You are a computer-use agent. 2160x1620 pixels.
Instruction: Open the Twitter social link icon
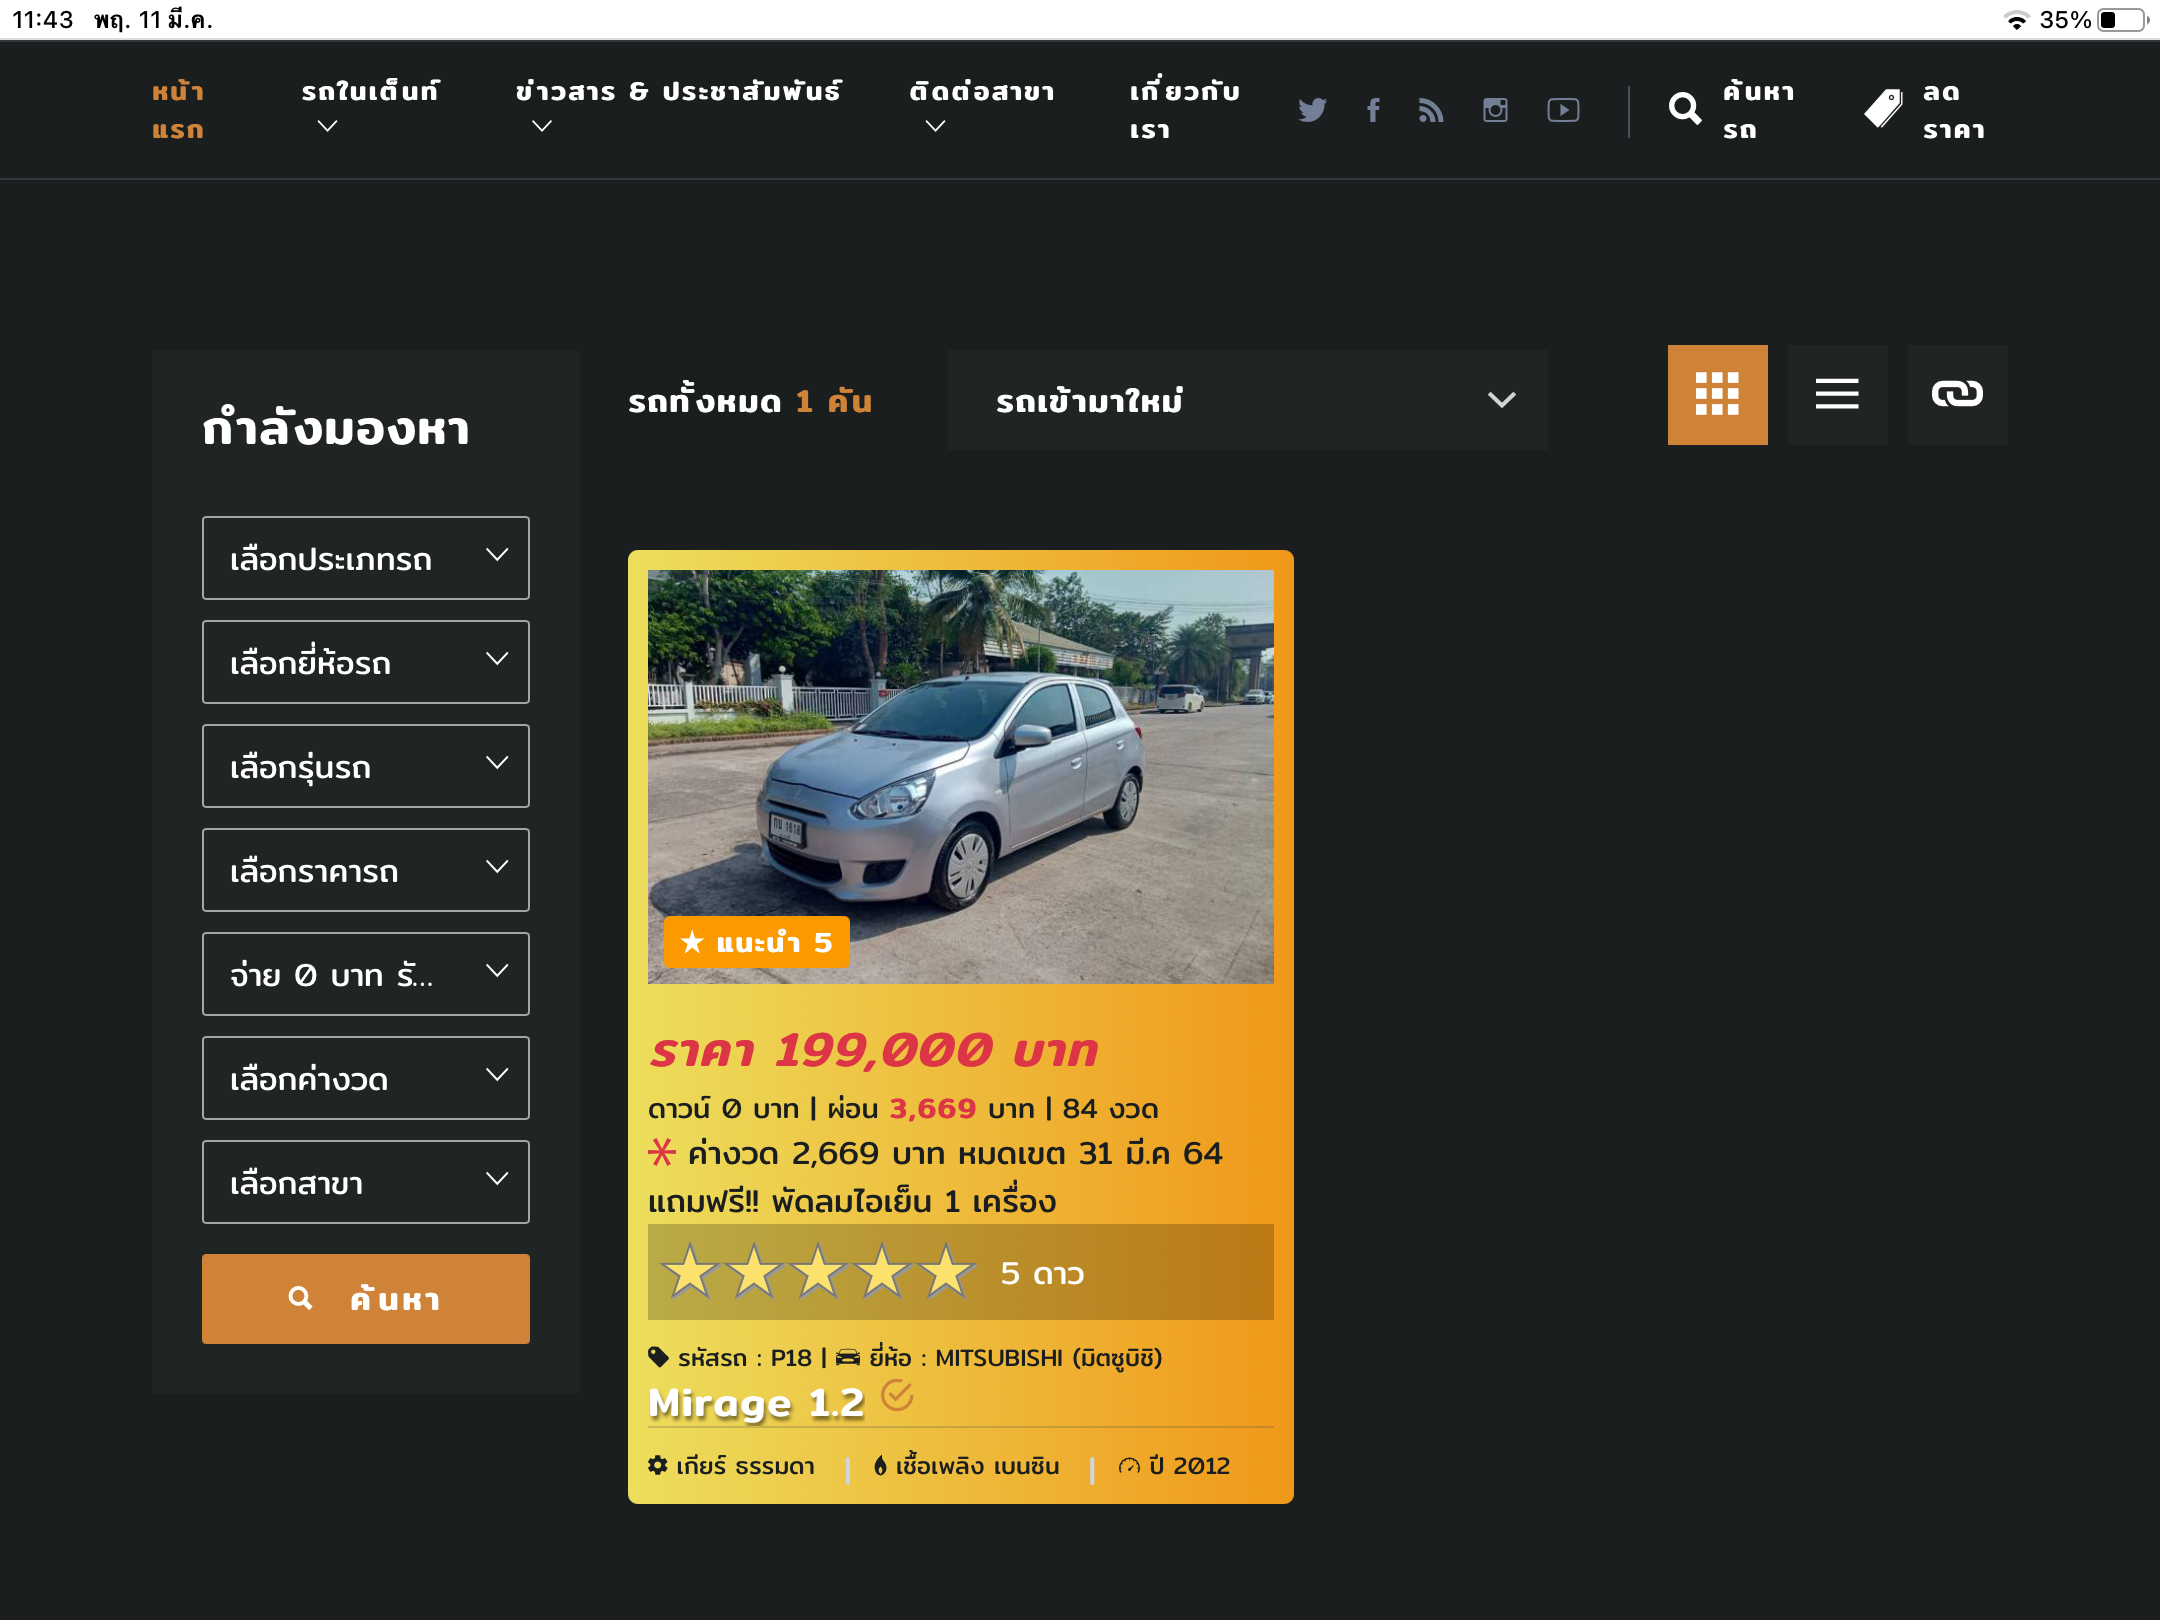[x=1312, y=110]
